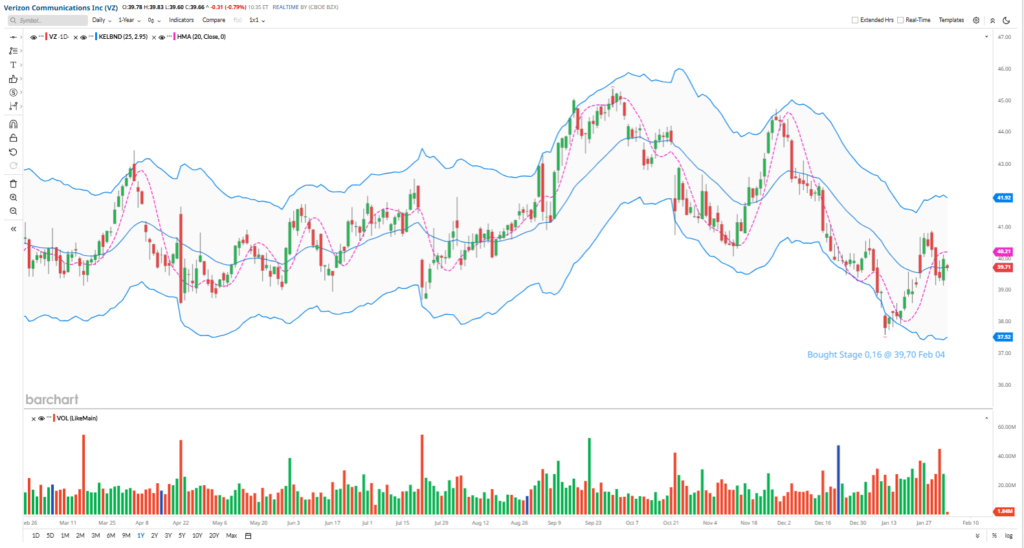
Task: Open chart settings gear icon
Action: [x=976, y=19]
